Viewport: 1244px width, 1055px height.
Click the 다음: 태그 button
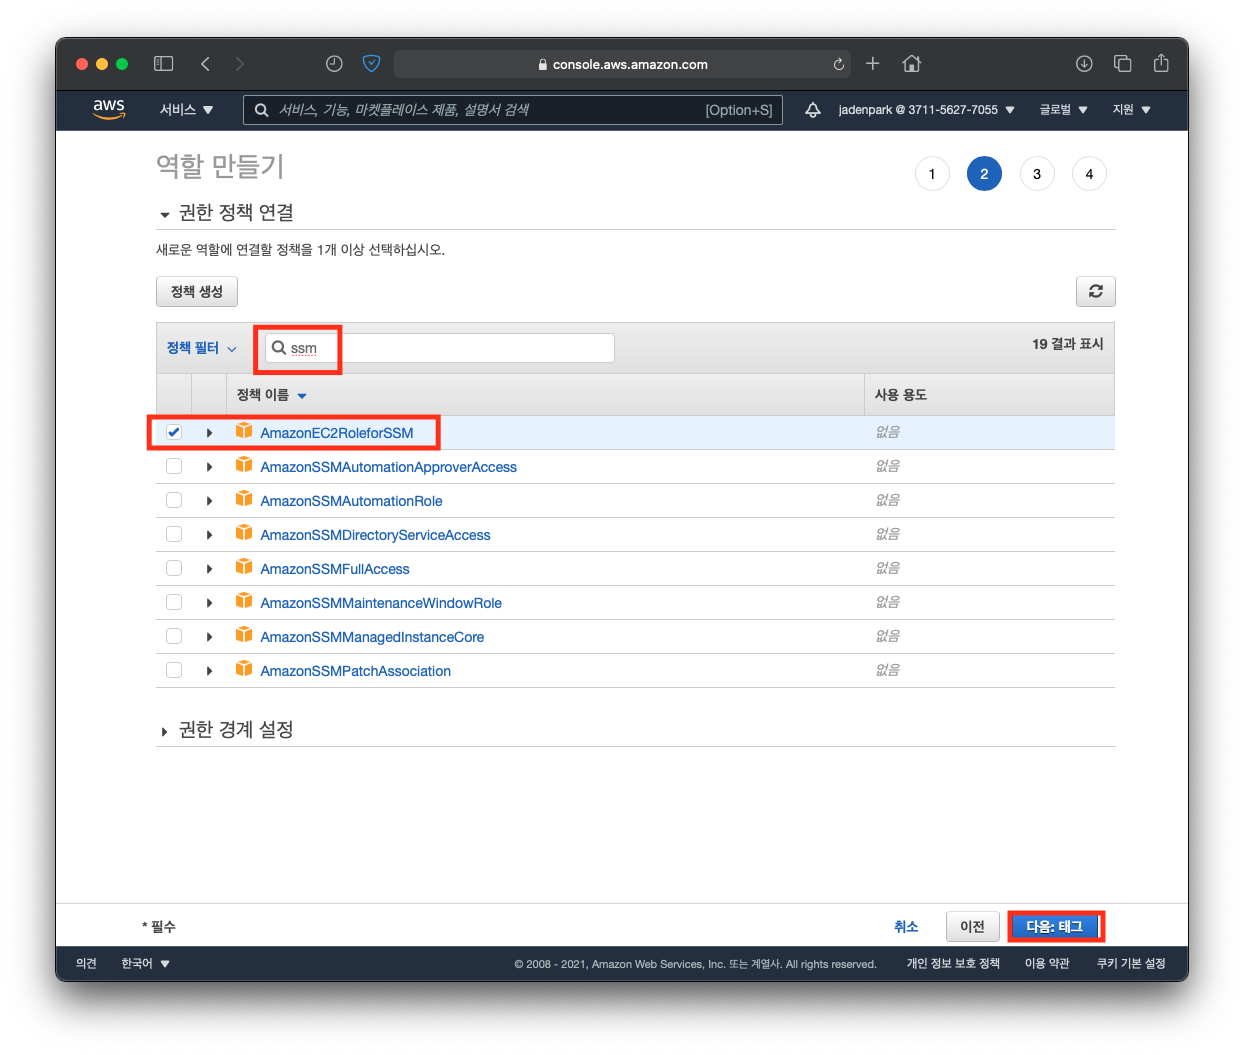click(1055, 927)
